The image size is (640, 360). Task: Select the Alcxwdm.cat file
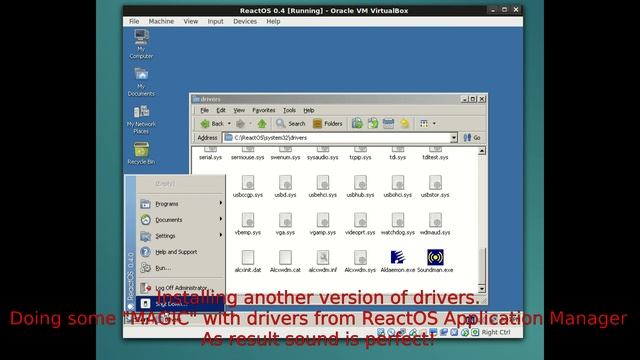(x=285, y=261)
